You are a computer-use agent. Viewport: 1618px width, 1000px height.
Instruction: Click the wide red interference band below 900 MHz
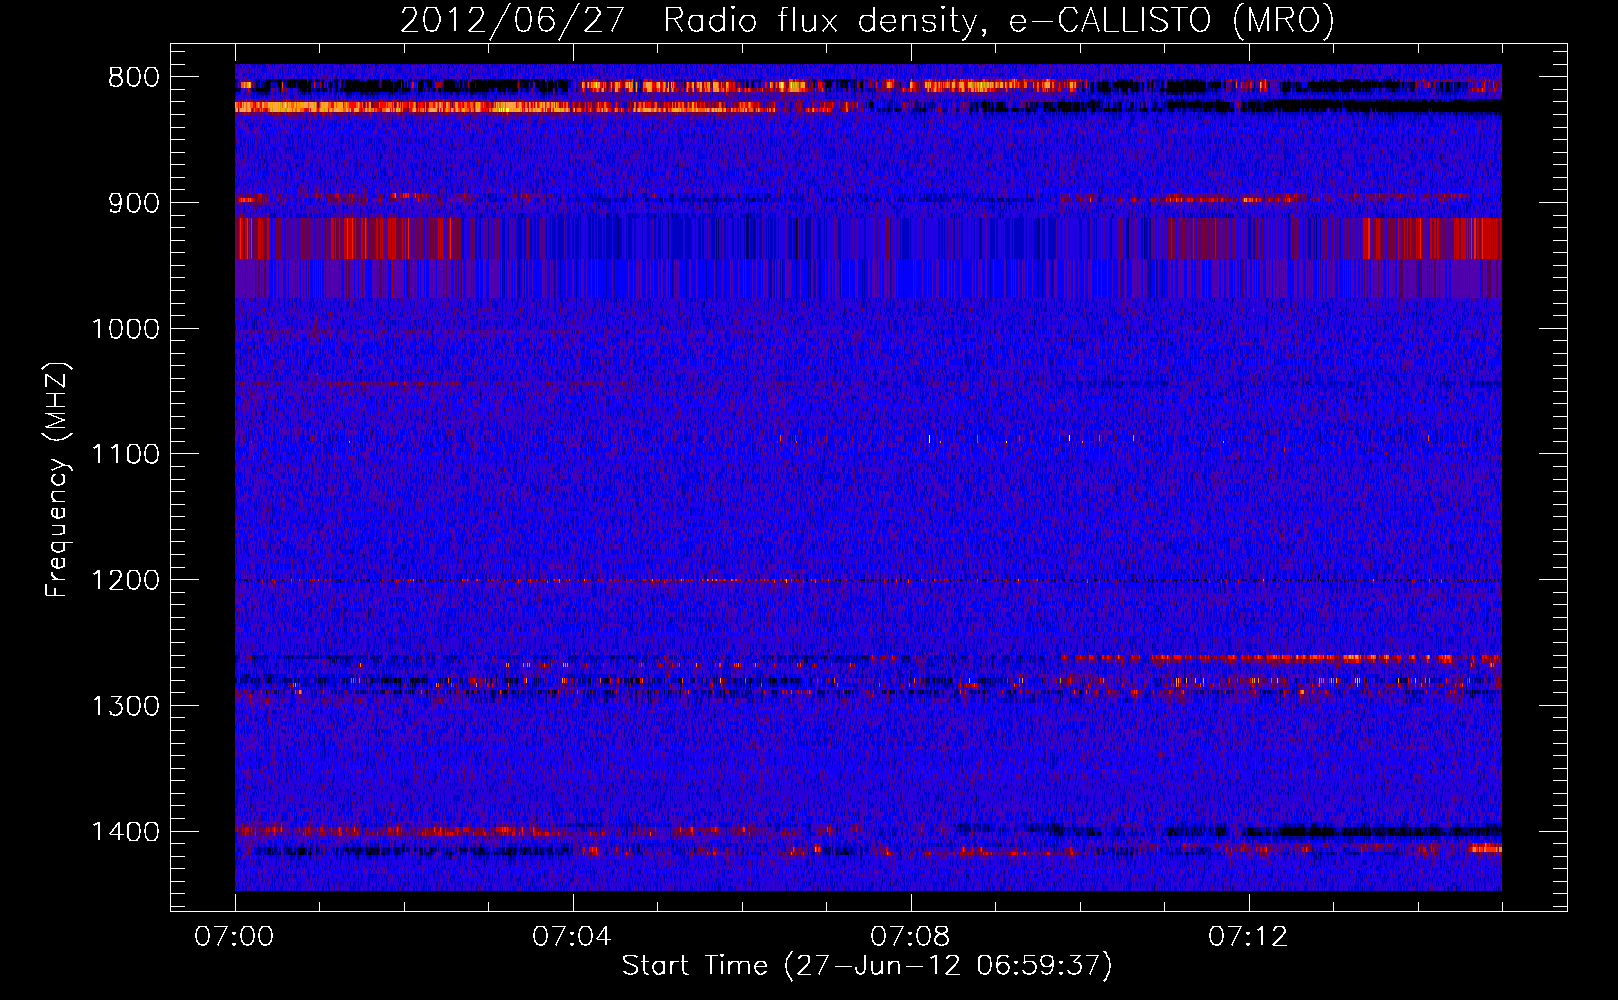click(x=868, y=238)
